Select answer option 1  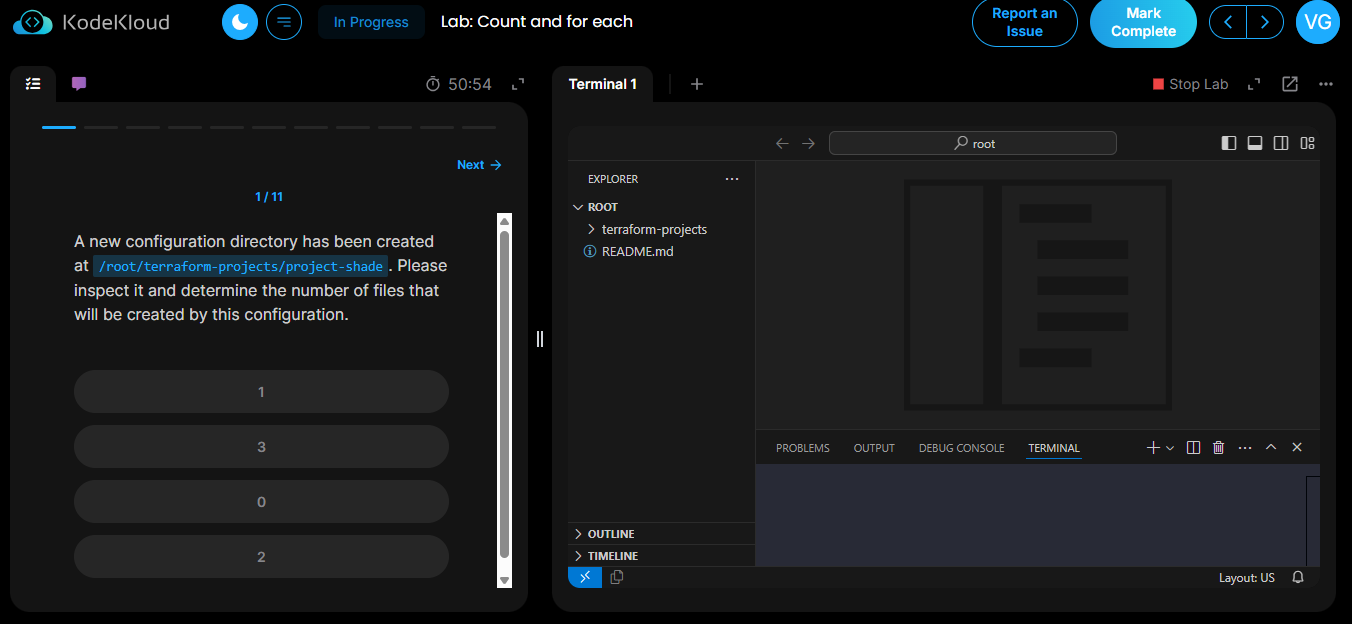pyautogui.click(x=261, y=392)
